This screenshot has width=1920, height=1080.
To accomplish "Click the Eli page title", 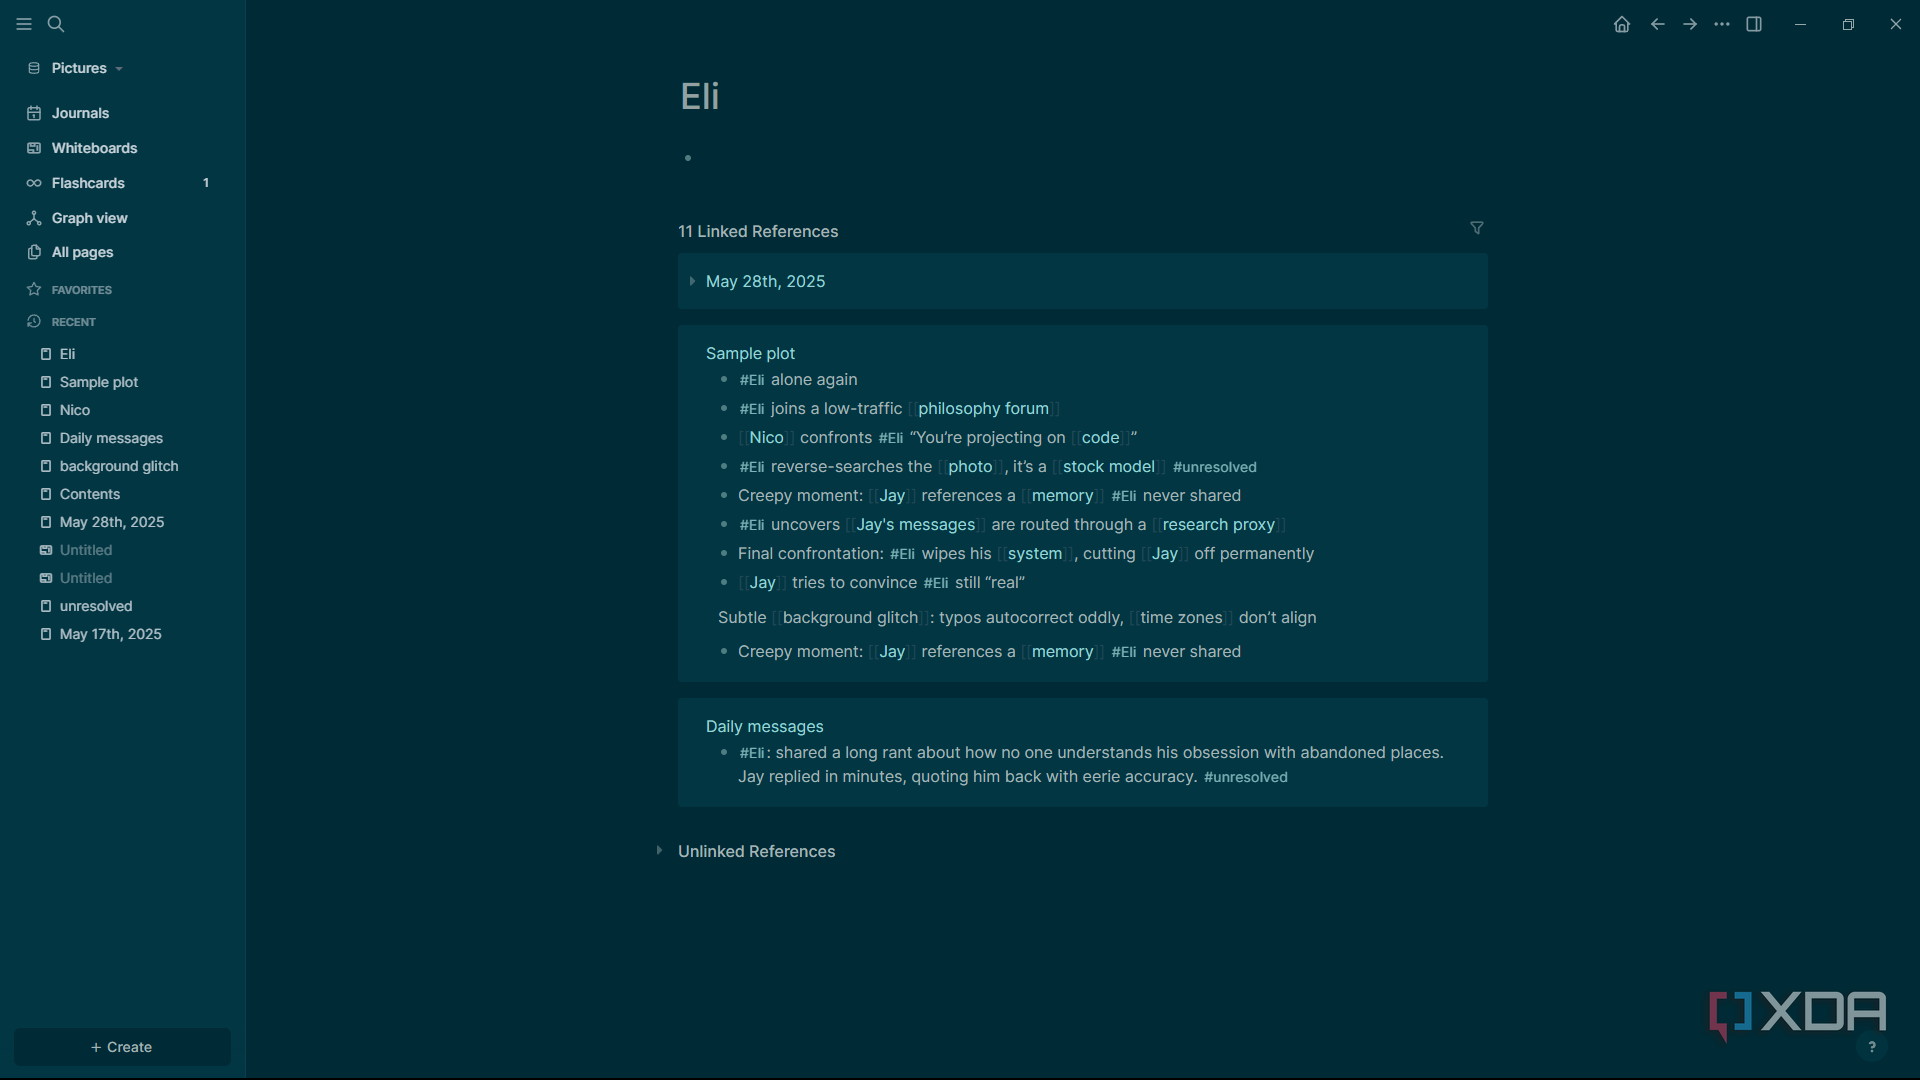I will point(700,96).
